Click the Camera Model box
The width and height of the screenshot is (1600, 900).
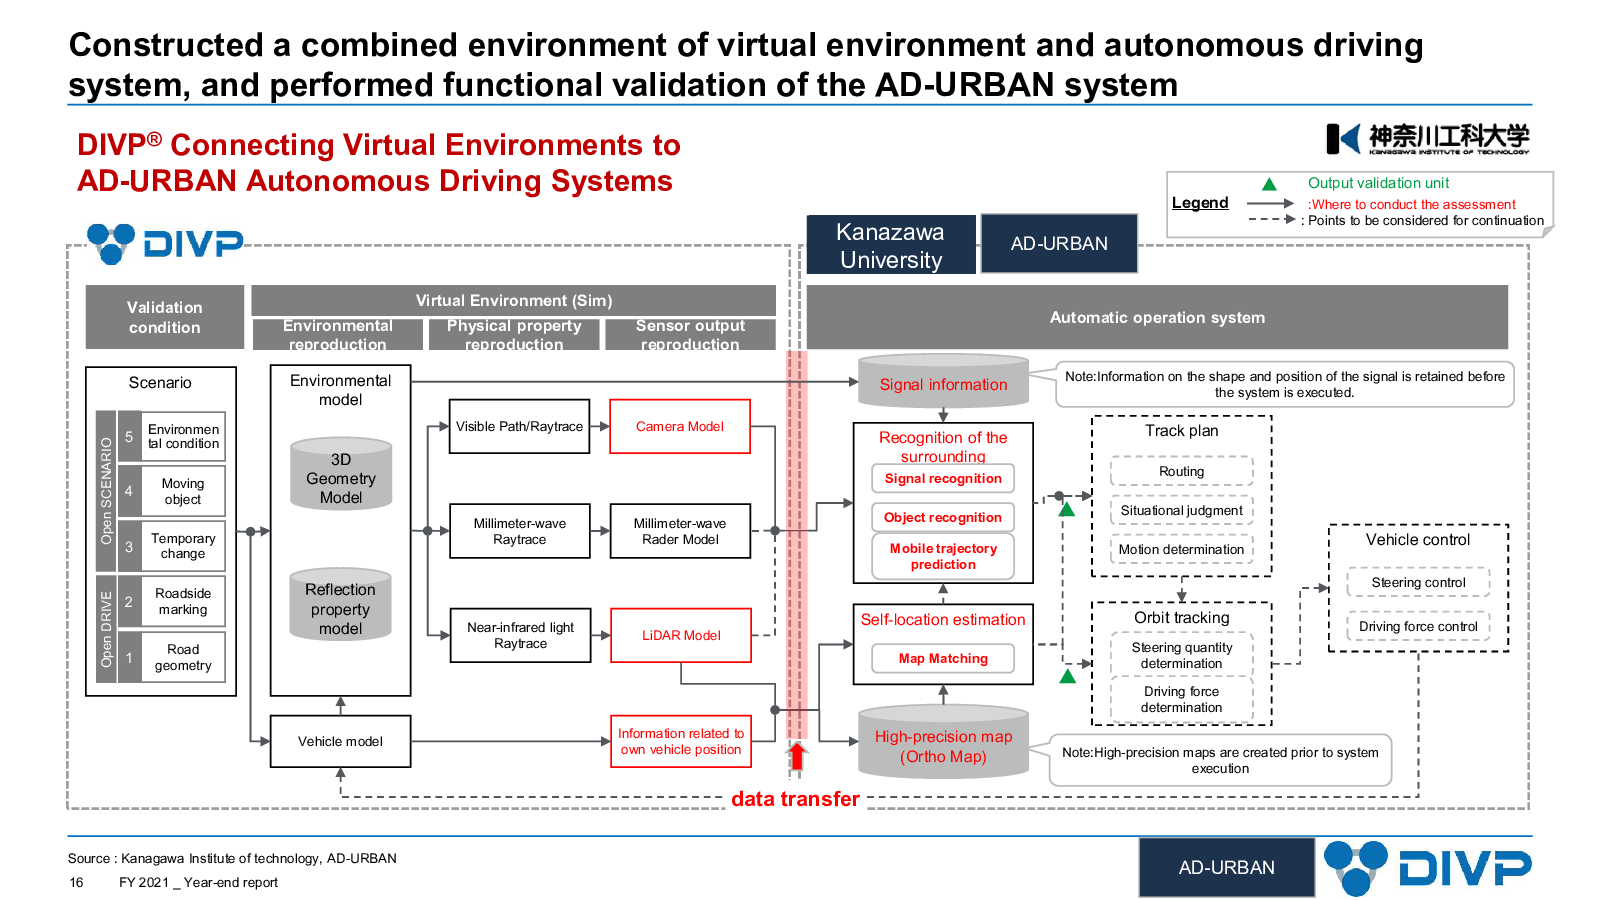click(x=680, y=426)
